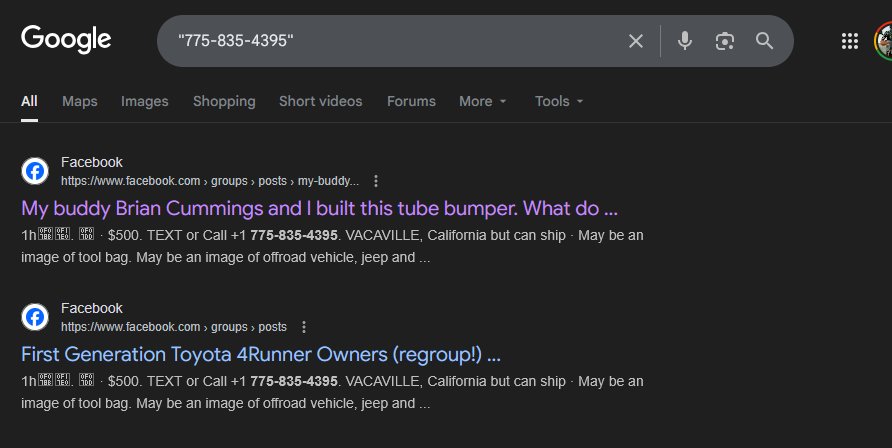Expand the More search filters dropdown
Screen dimensions: 892x448
[482, 101]
